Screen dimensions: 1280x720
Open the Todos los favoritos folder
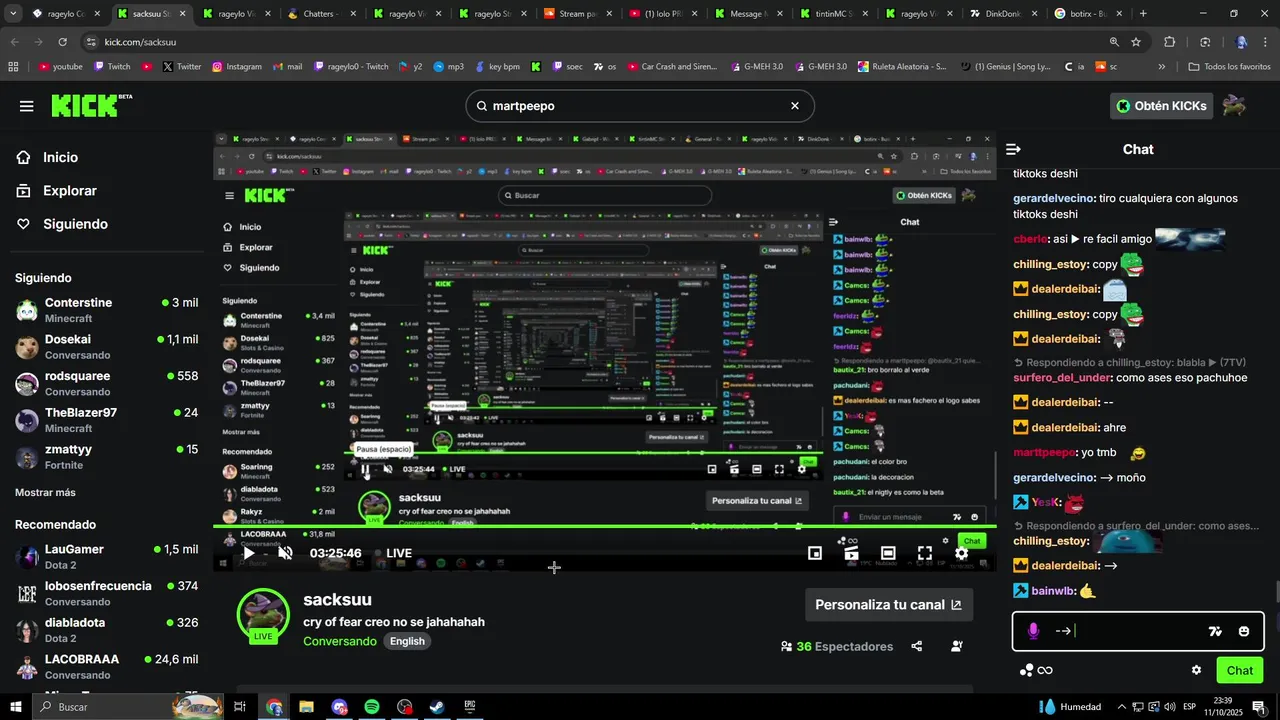(x=1229, y=67)
